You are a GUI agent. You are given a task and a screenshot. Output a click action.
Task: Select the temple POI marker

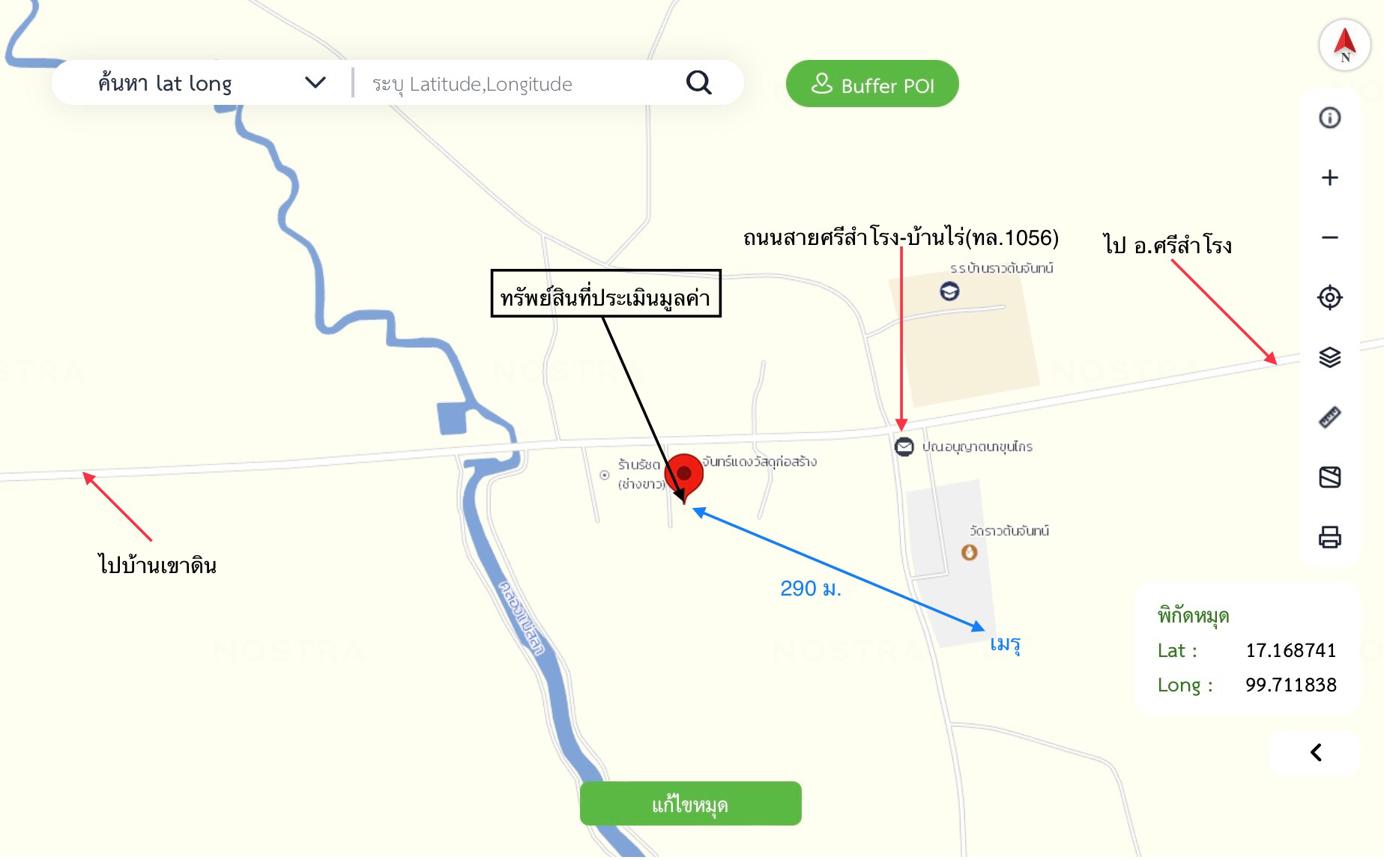(x=969, y=552)
